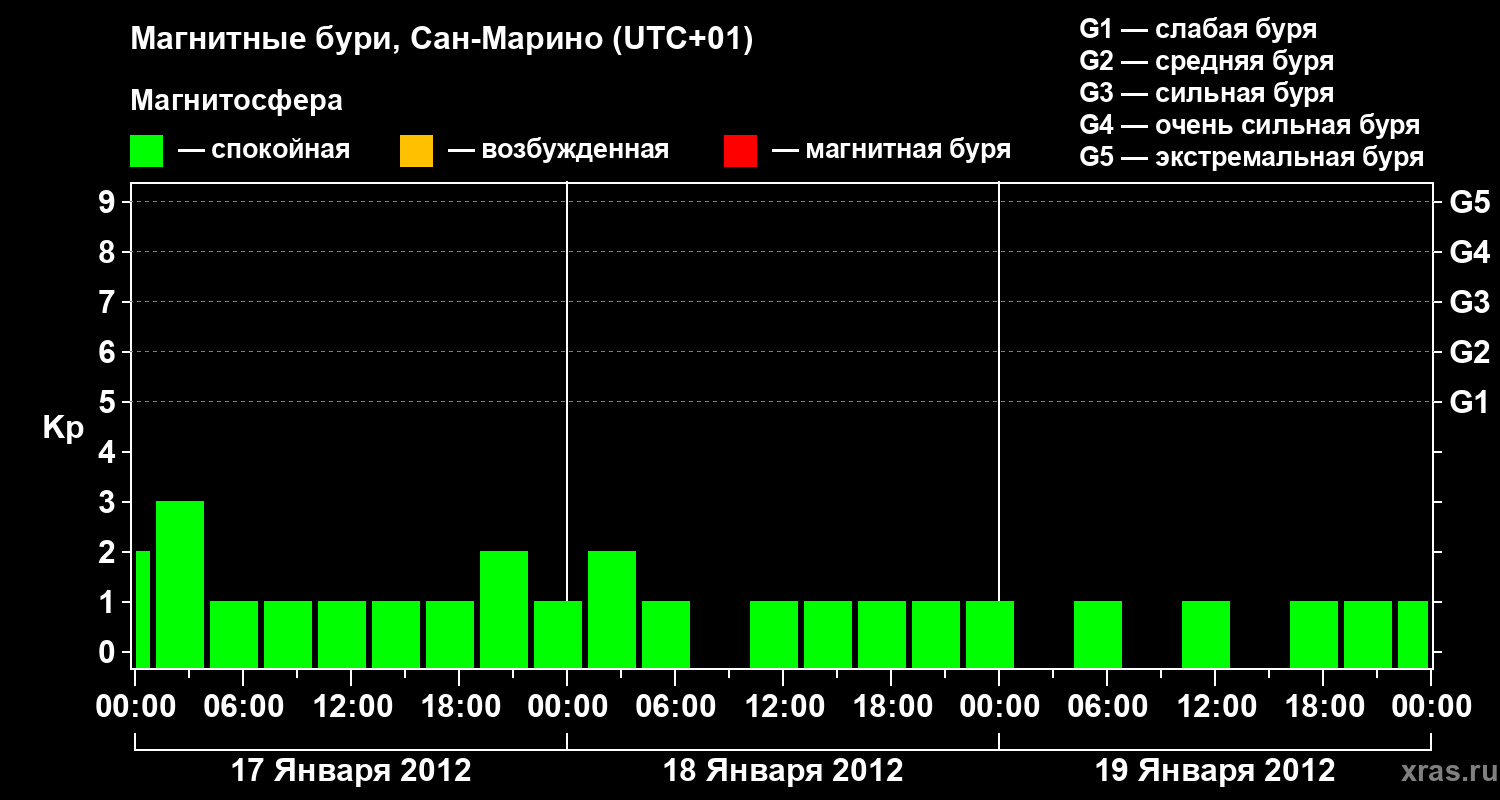Click the '18:00' time label for 19 January

(x=1323, y=707)
